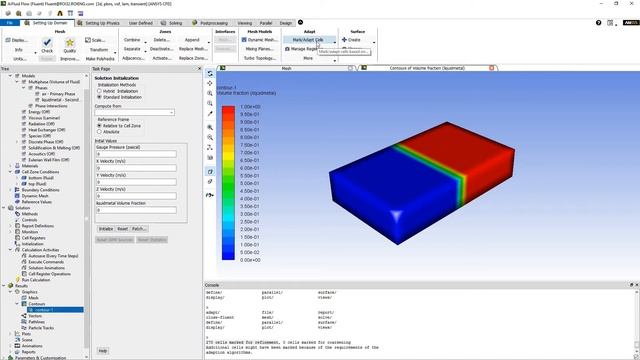Click the Help button in Task Page
The height and width of the screenshot is (360, 640).
tap(102, 351)
